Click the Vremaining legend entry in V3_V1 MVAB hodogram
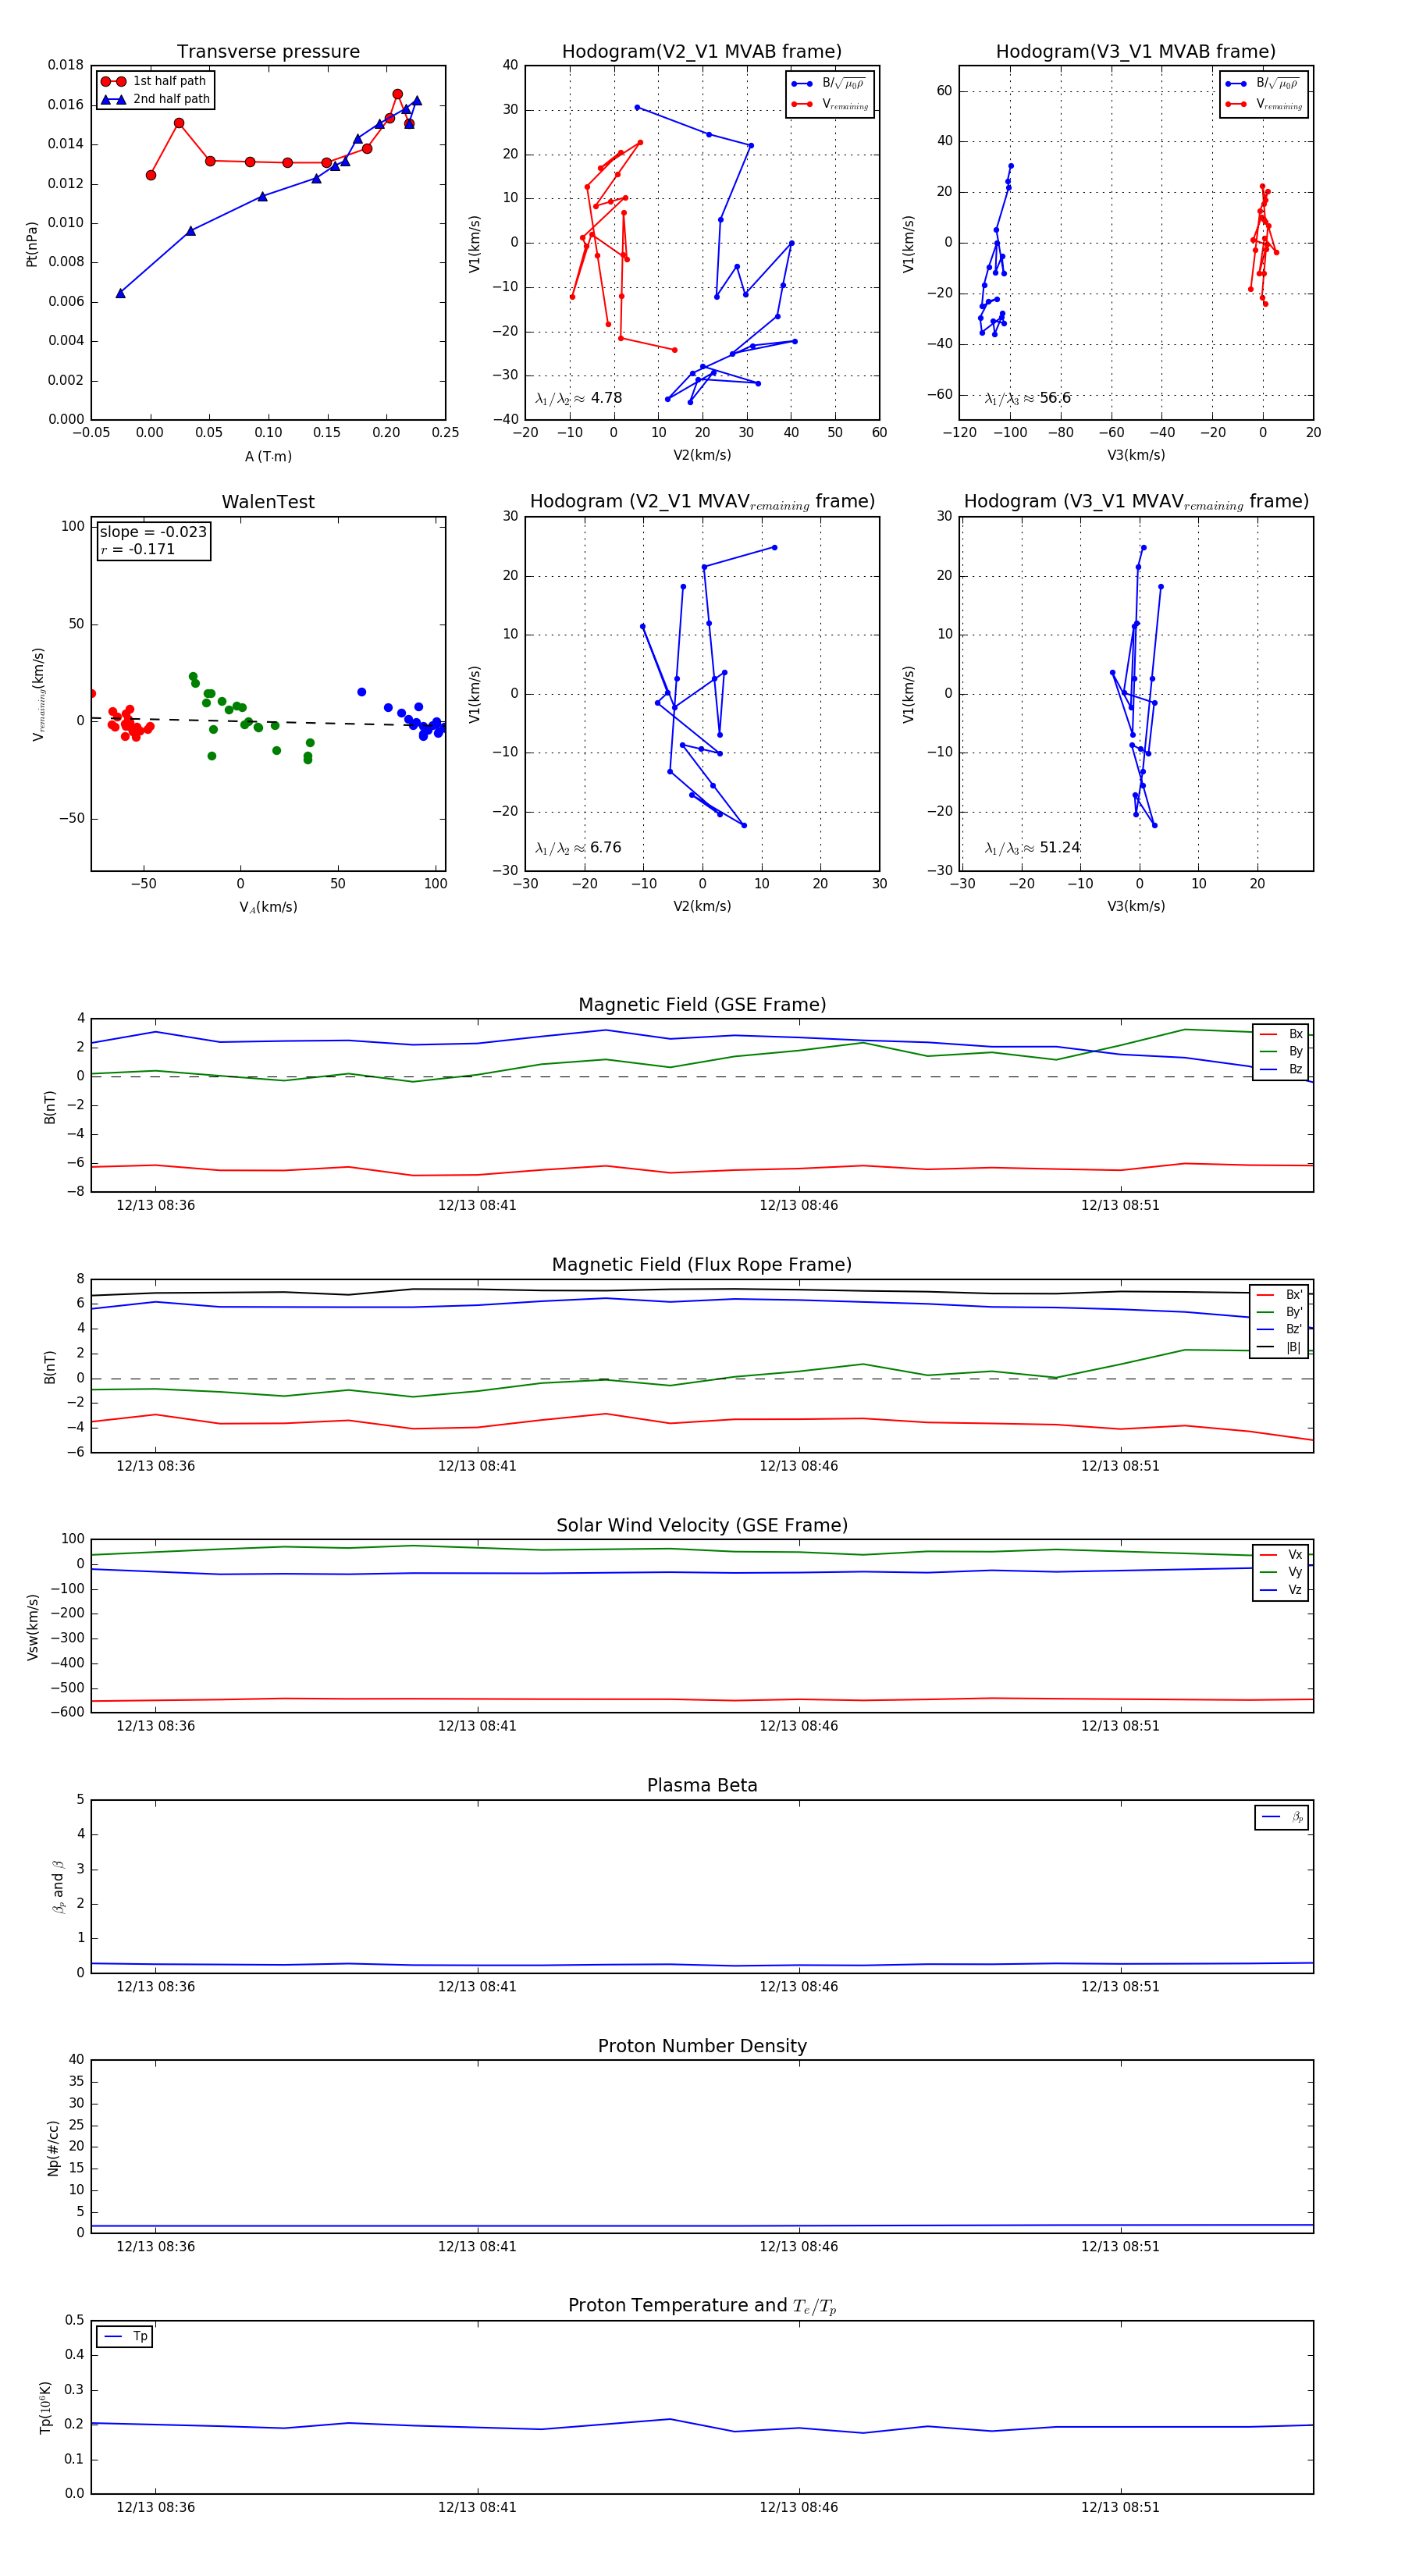1405x2576 pixels. pos(1263,104)
